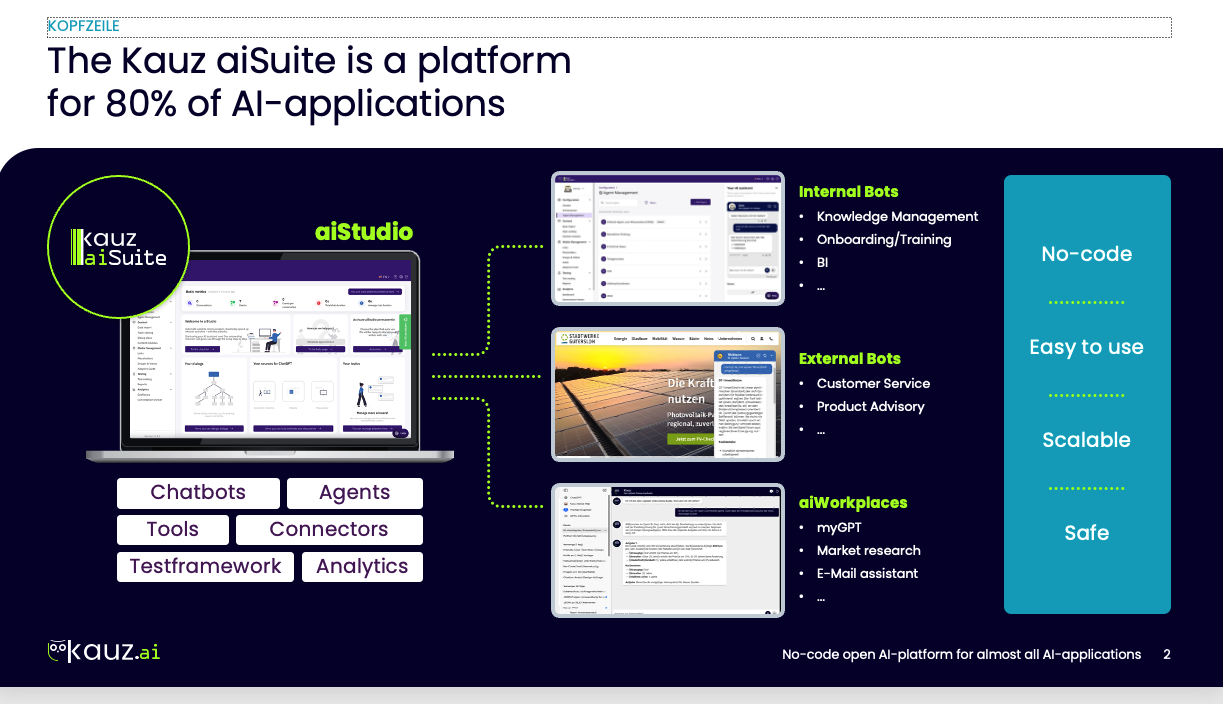Select the aiStudio laptop screenshot

270,356
